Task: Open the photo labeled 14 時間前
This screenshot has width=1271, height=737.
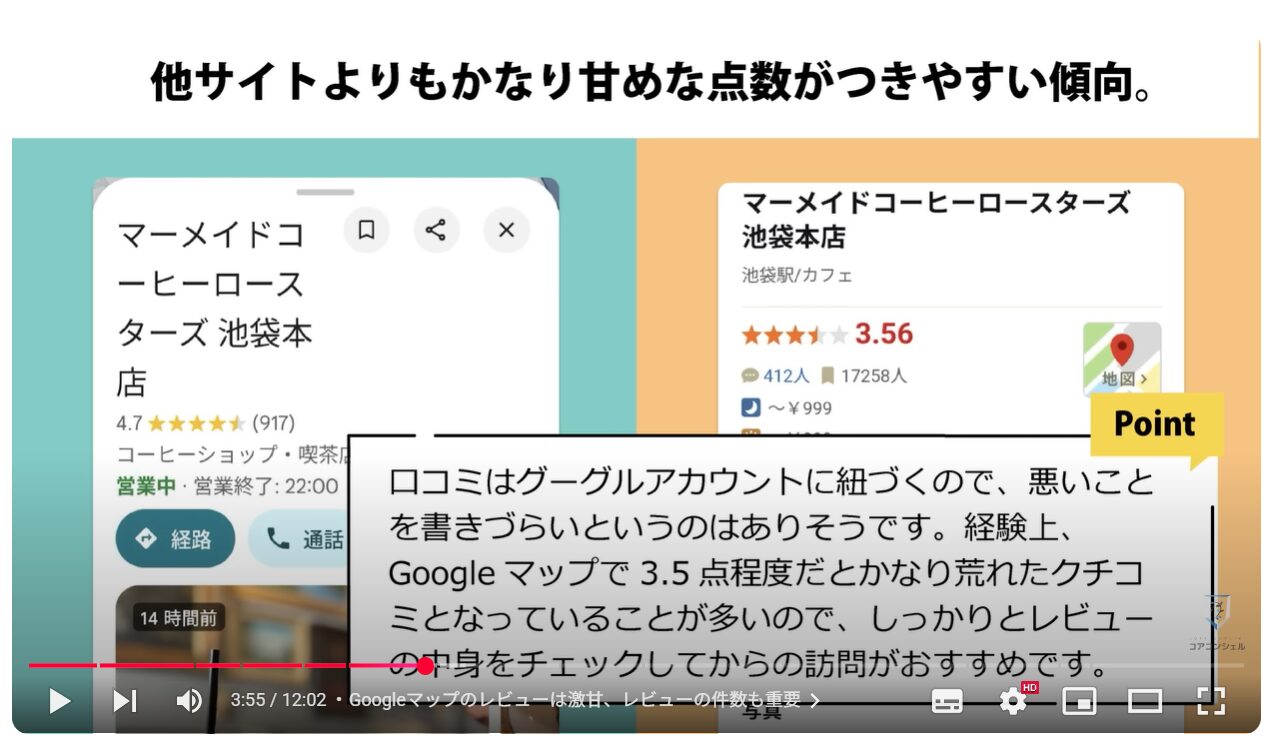Action: [179, 618]
